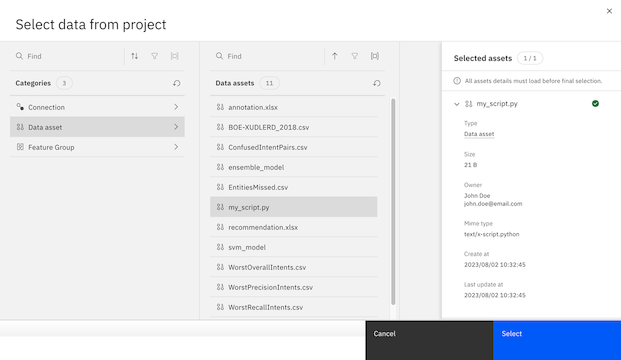The width and height of the screenshot is (621, 360).
Task: Click the mime type text/x-script.python value
Action: click(x=491, y=234)
